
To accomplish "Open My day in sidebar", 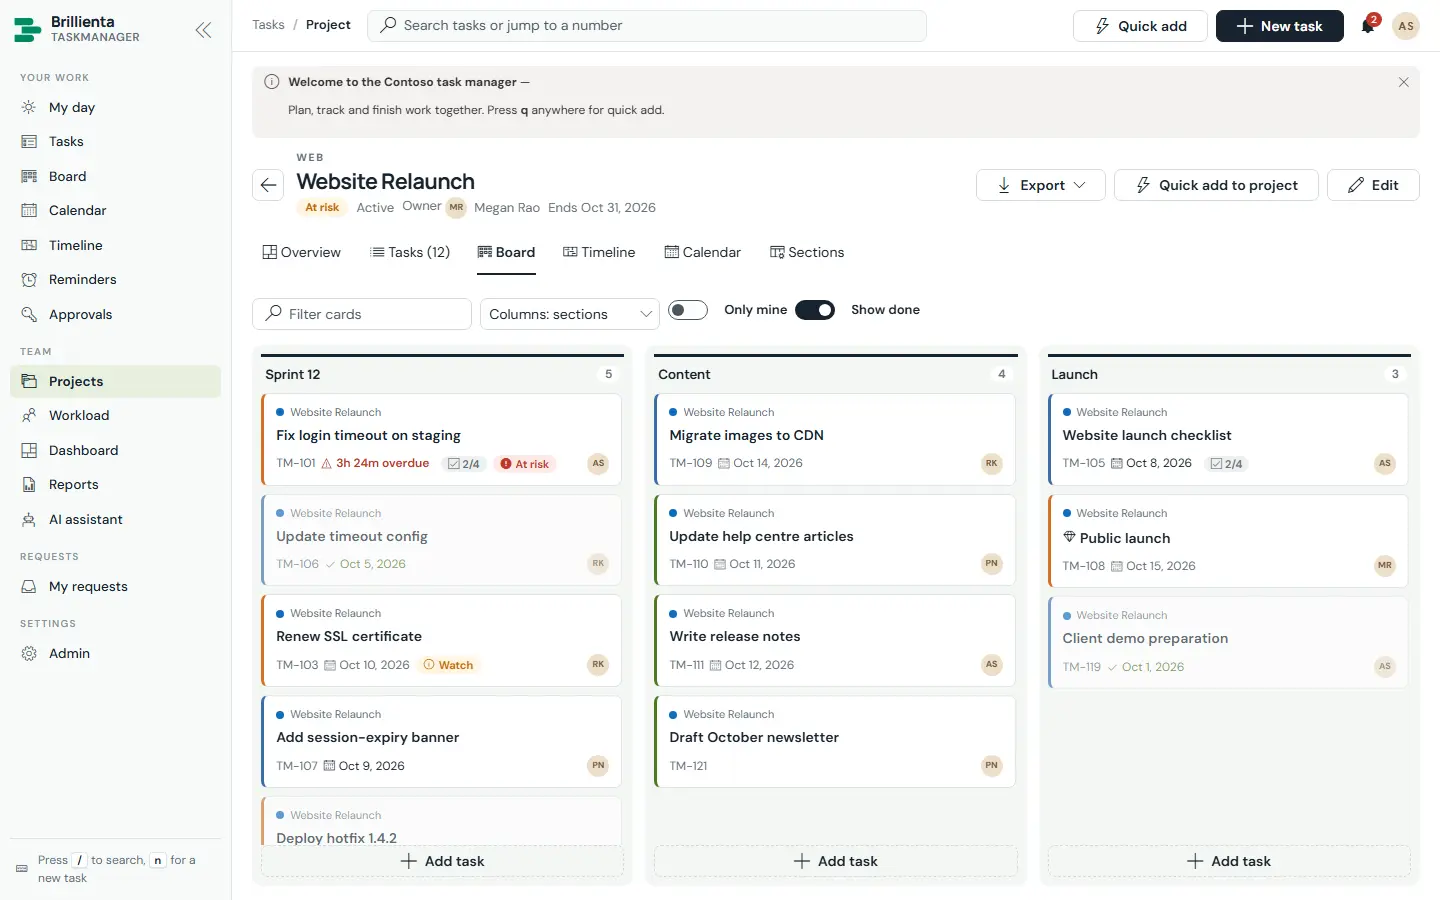I will tap(115, 107).
